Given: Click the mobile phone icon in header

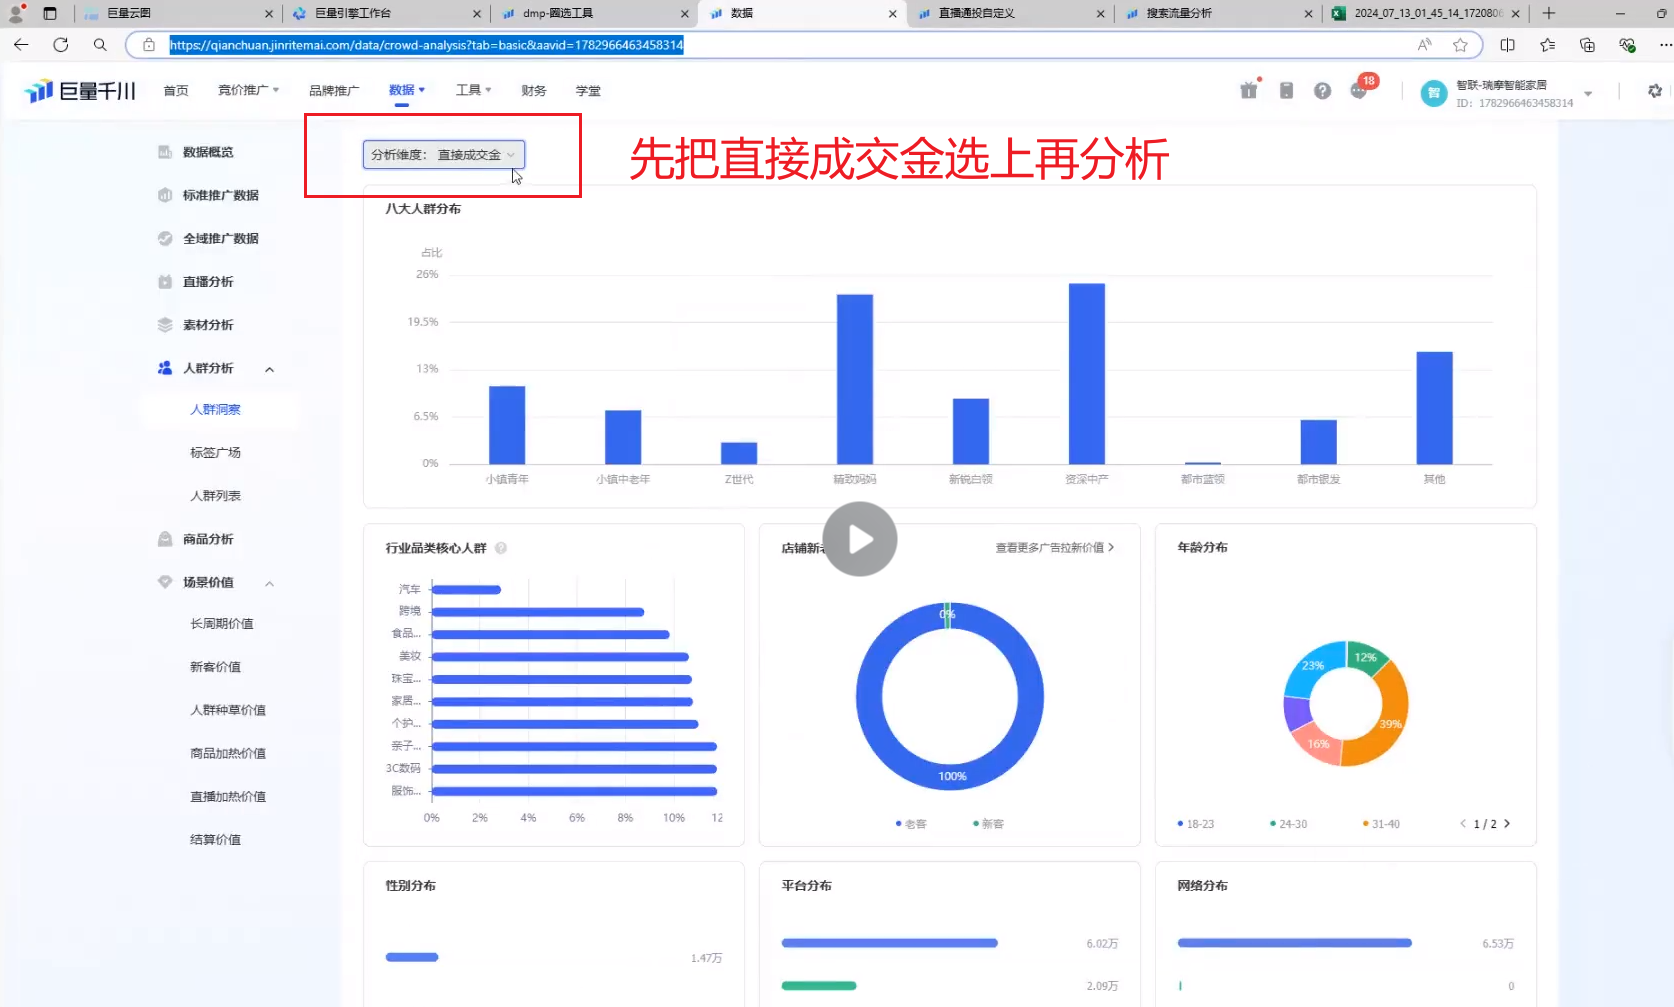Looking at the screenshot, I should [x=1286, y=91].
